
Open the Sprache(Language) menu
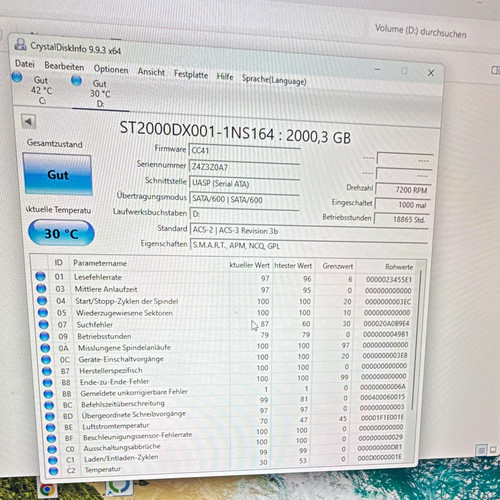(274, 80)
